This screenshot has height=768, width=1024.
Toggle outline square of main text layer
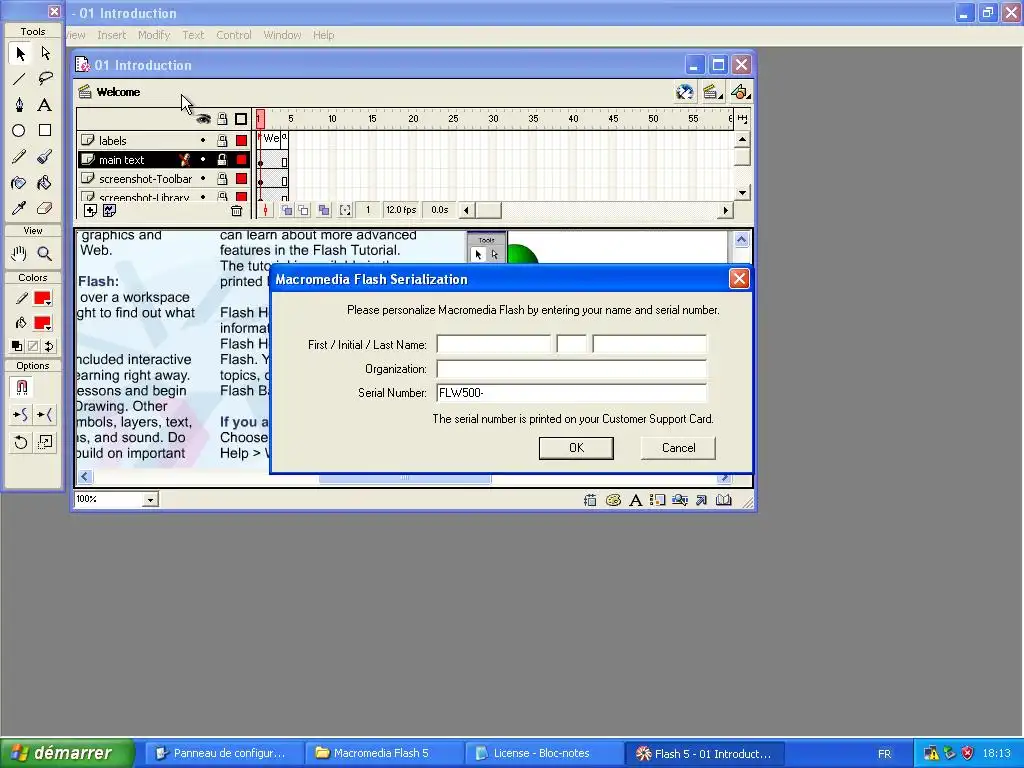pyautogui.click(x=242, y=159)
